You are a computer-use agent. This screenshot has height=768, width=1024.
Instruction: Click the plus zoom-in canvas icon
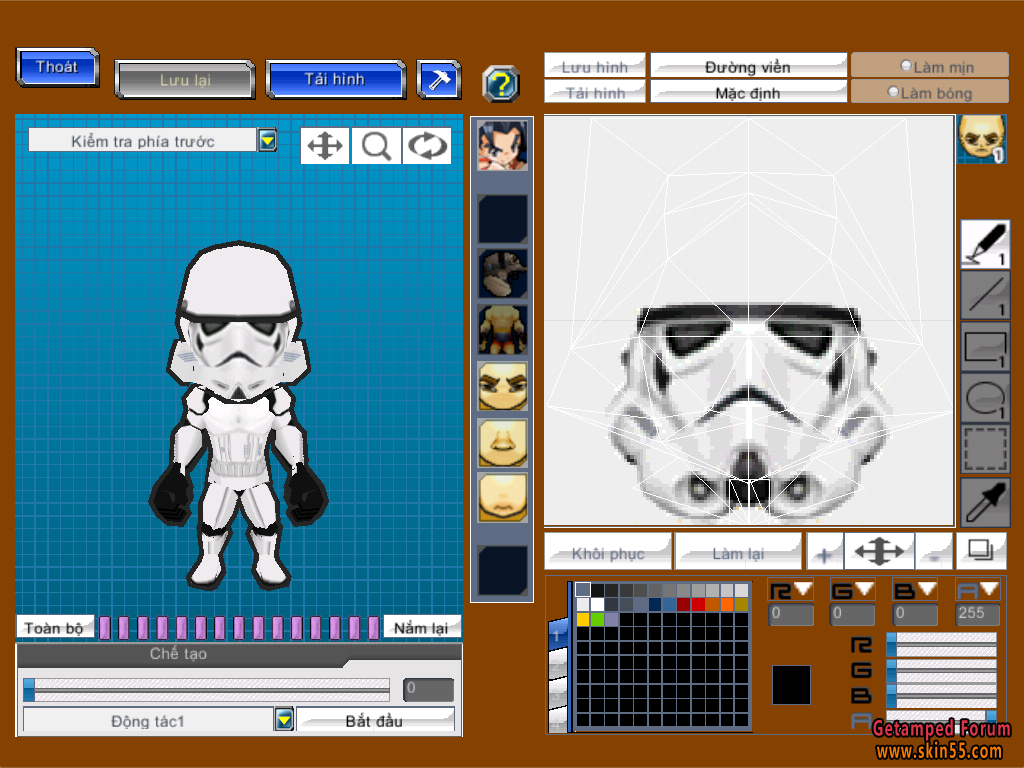pyautogui.click(x=824, y=552)
